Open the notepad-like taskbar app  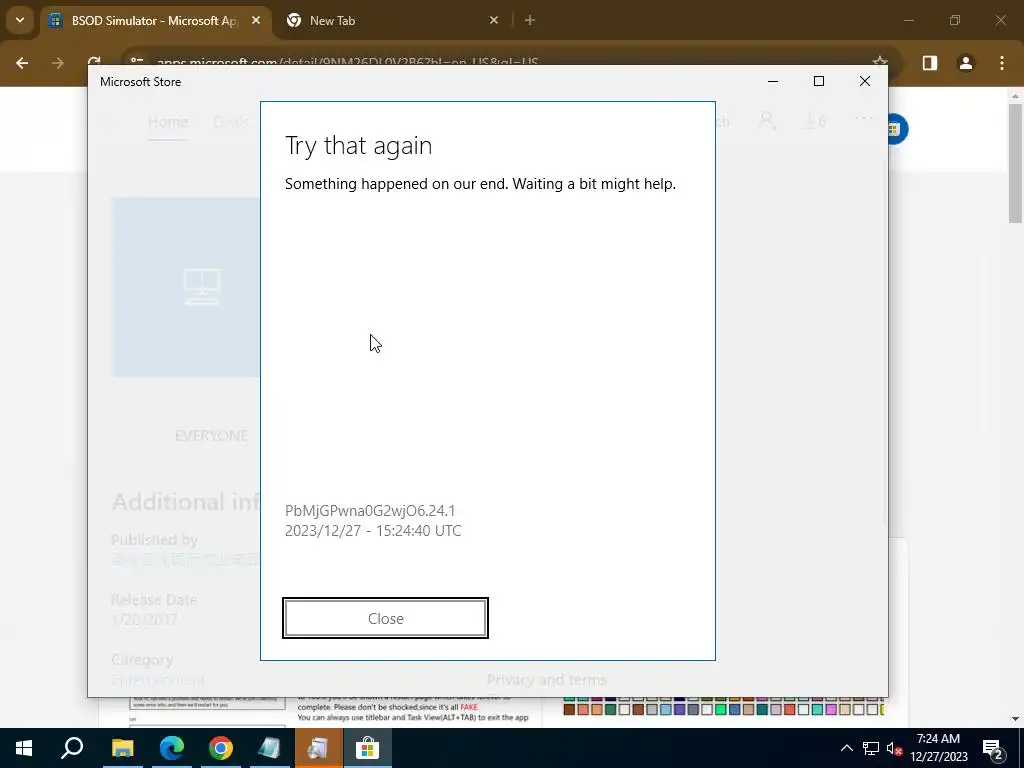(x=269, y=748)
